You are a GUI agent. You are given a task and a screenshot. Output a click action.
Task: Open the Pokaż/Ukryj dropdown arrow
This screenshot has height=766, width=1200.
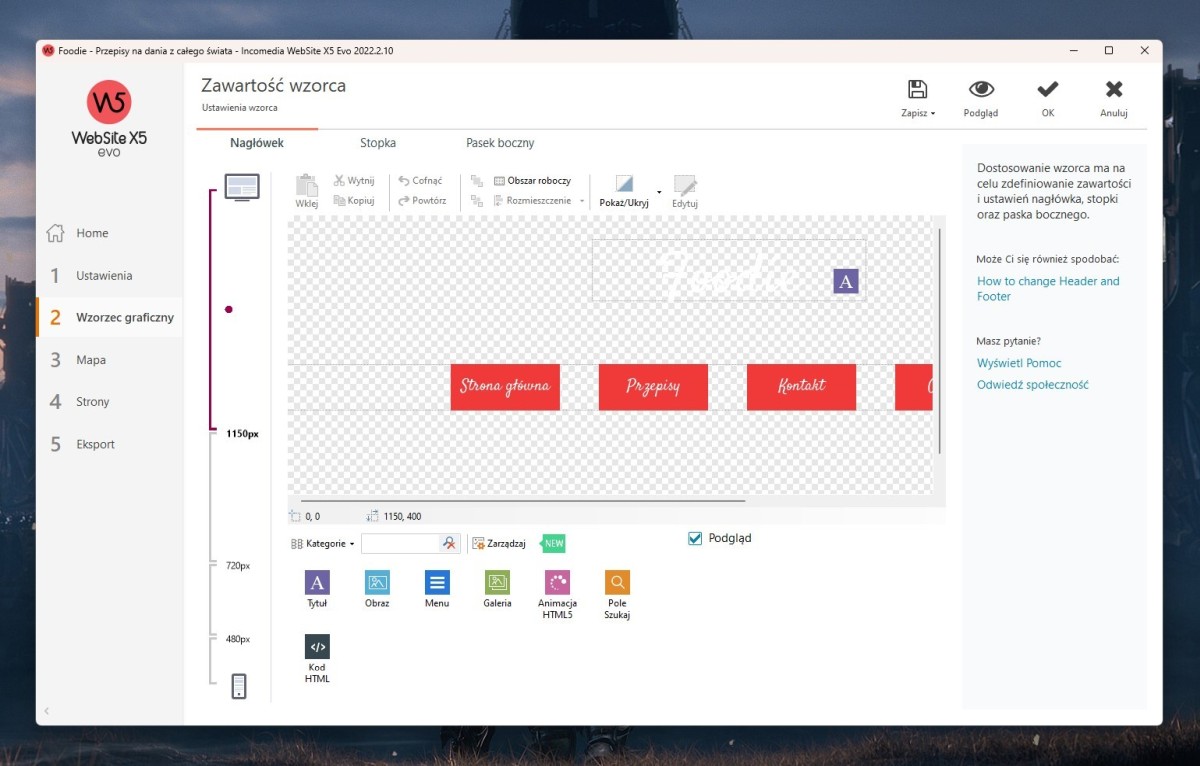(x=659, y=190)
